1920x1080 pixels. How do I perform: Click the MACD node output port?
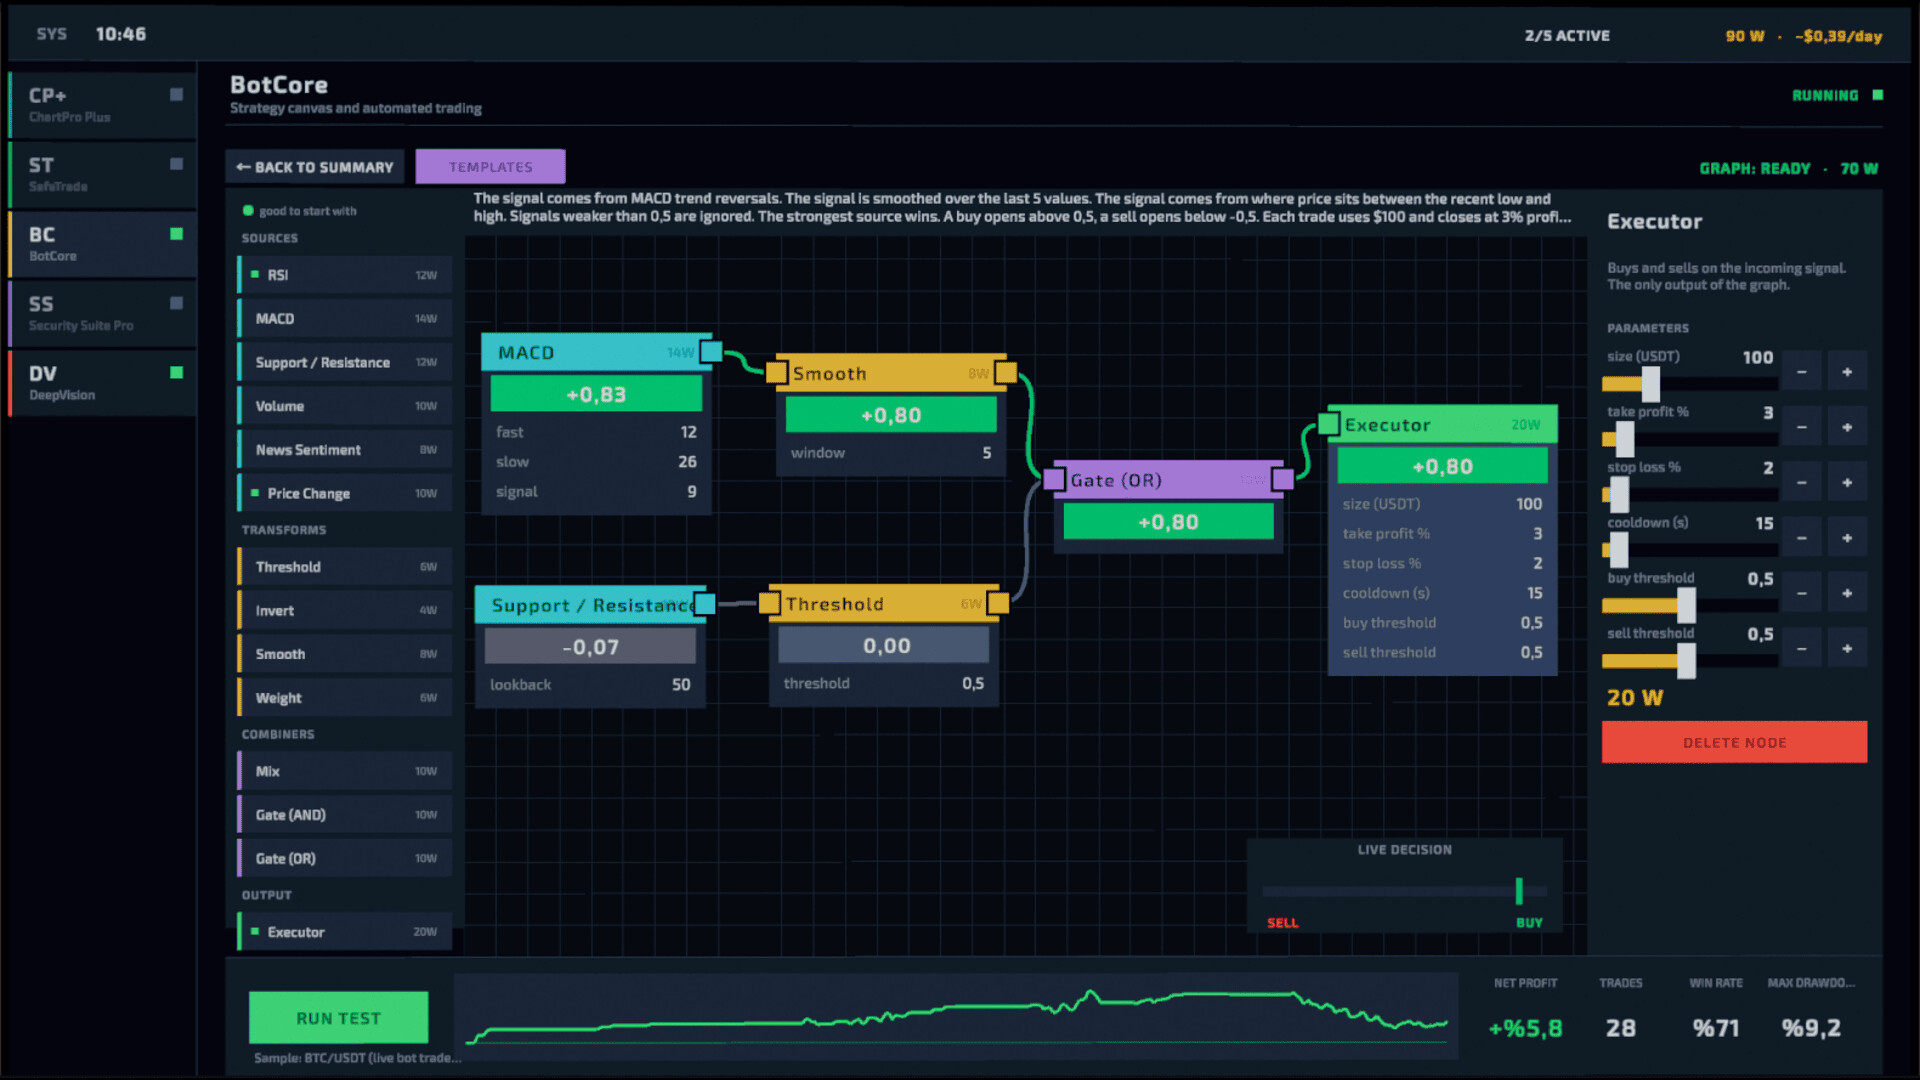(711, 352)
